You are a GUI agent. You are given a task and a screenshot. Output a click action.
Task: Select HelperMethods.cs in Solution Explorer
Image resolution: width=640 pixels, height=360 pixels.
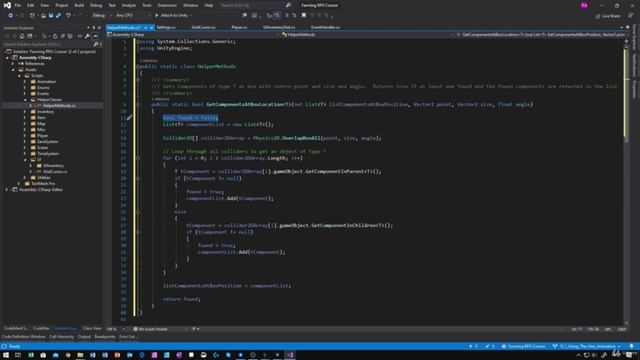(x=59, y=106)
